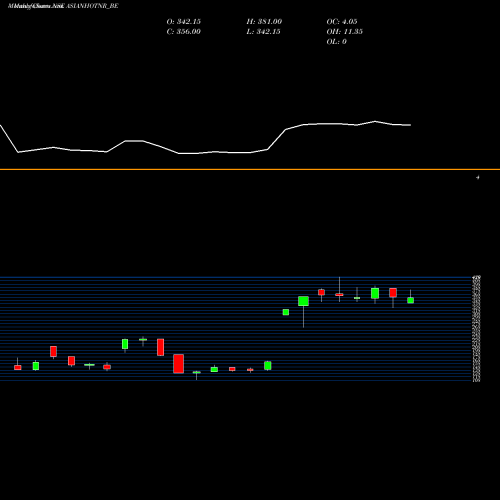Select the high value H: 381.00
500x500 pixels.
[x=264, y=22]
